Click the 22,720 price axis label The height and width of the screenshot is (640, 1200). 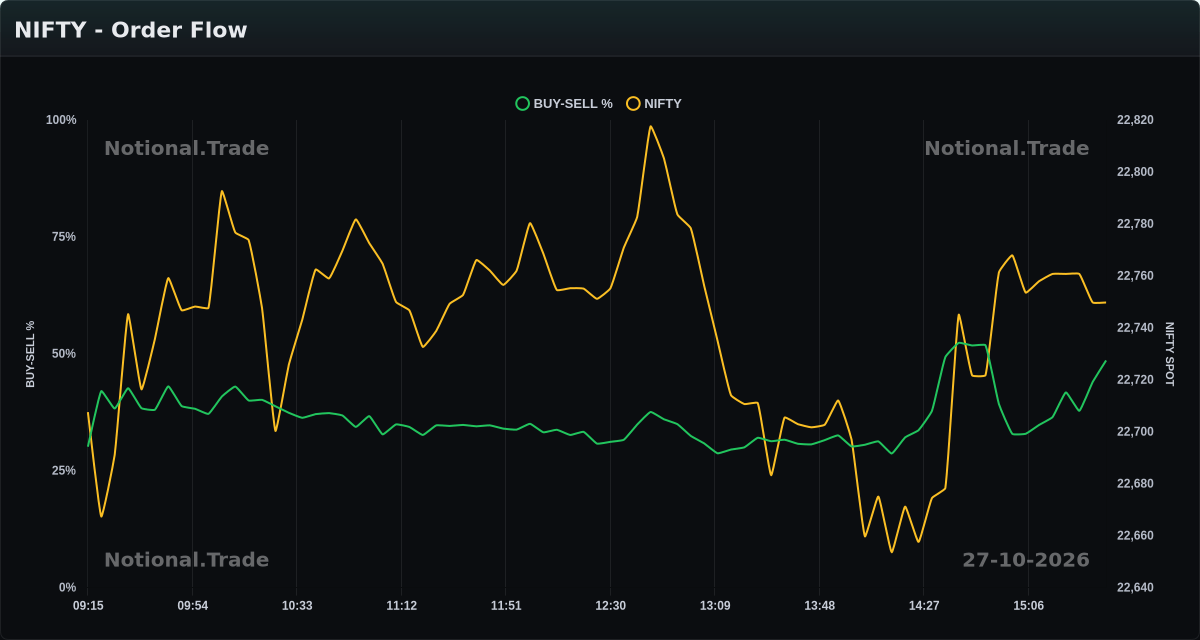point(1135,380)
